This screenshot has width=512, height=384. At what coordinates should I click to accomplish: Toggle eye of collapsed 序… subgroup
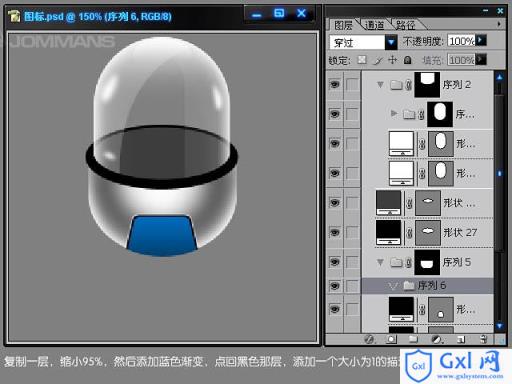[335, 114]
